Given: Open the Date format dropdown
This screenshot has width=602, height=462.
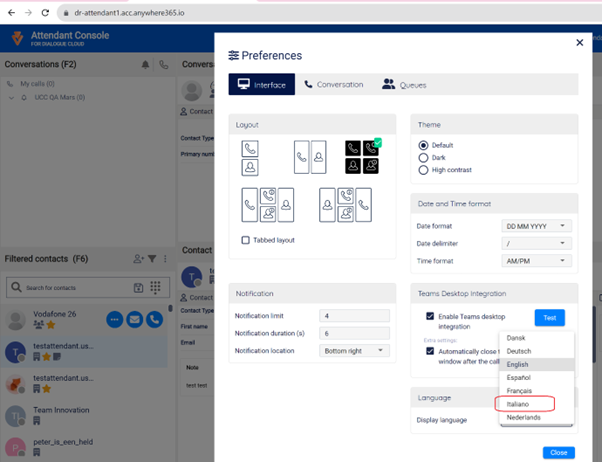Looking at the screenshot, I should pyautogui.click(x=536, y=226).
